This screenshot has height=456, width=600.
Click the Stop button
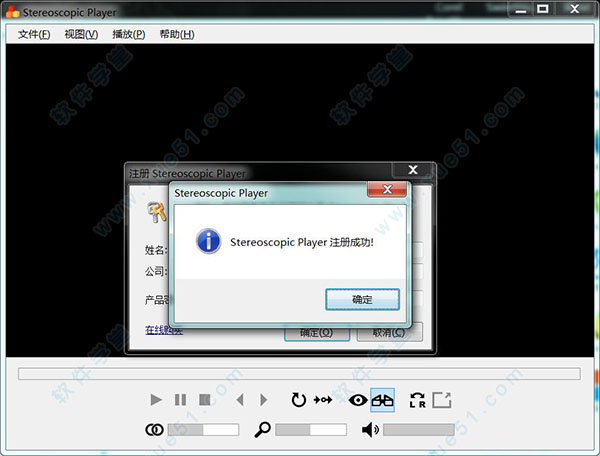click(x=205, y=400)
